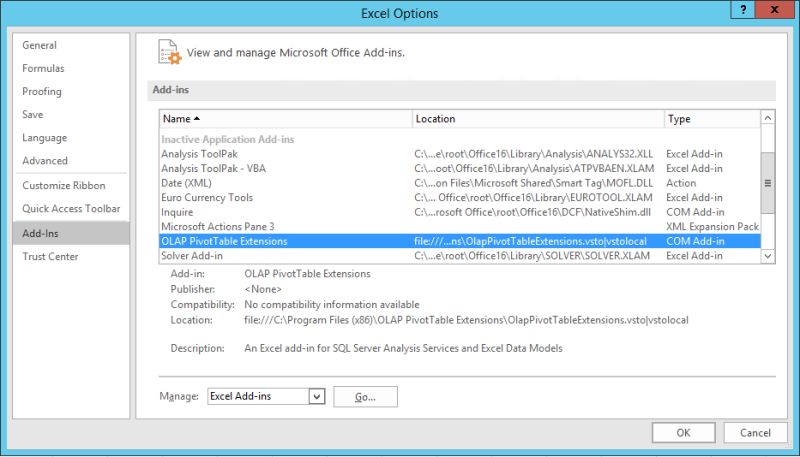Click the Action type cell
The image size is (800, 457).
point(681,183)
